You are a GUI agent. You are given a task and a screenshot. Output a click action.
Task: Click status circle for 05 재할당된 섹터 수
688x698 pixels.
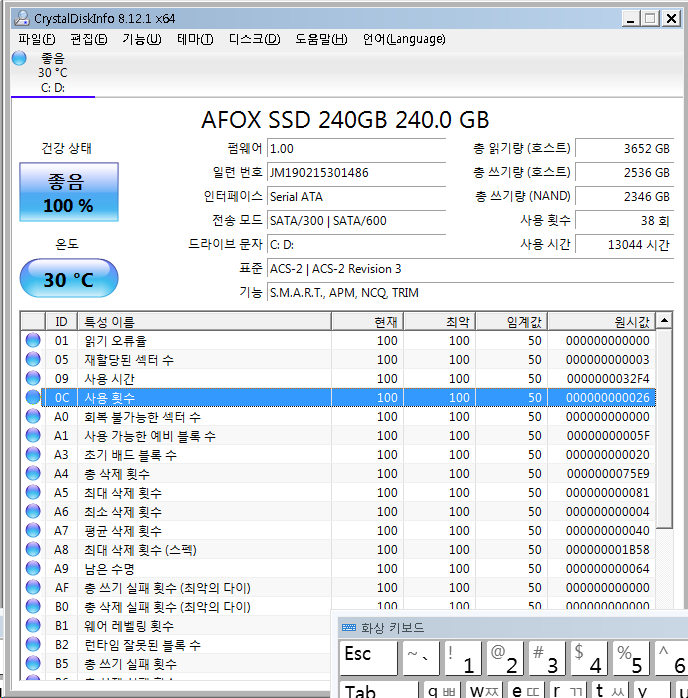tap(33, 359)
